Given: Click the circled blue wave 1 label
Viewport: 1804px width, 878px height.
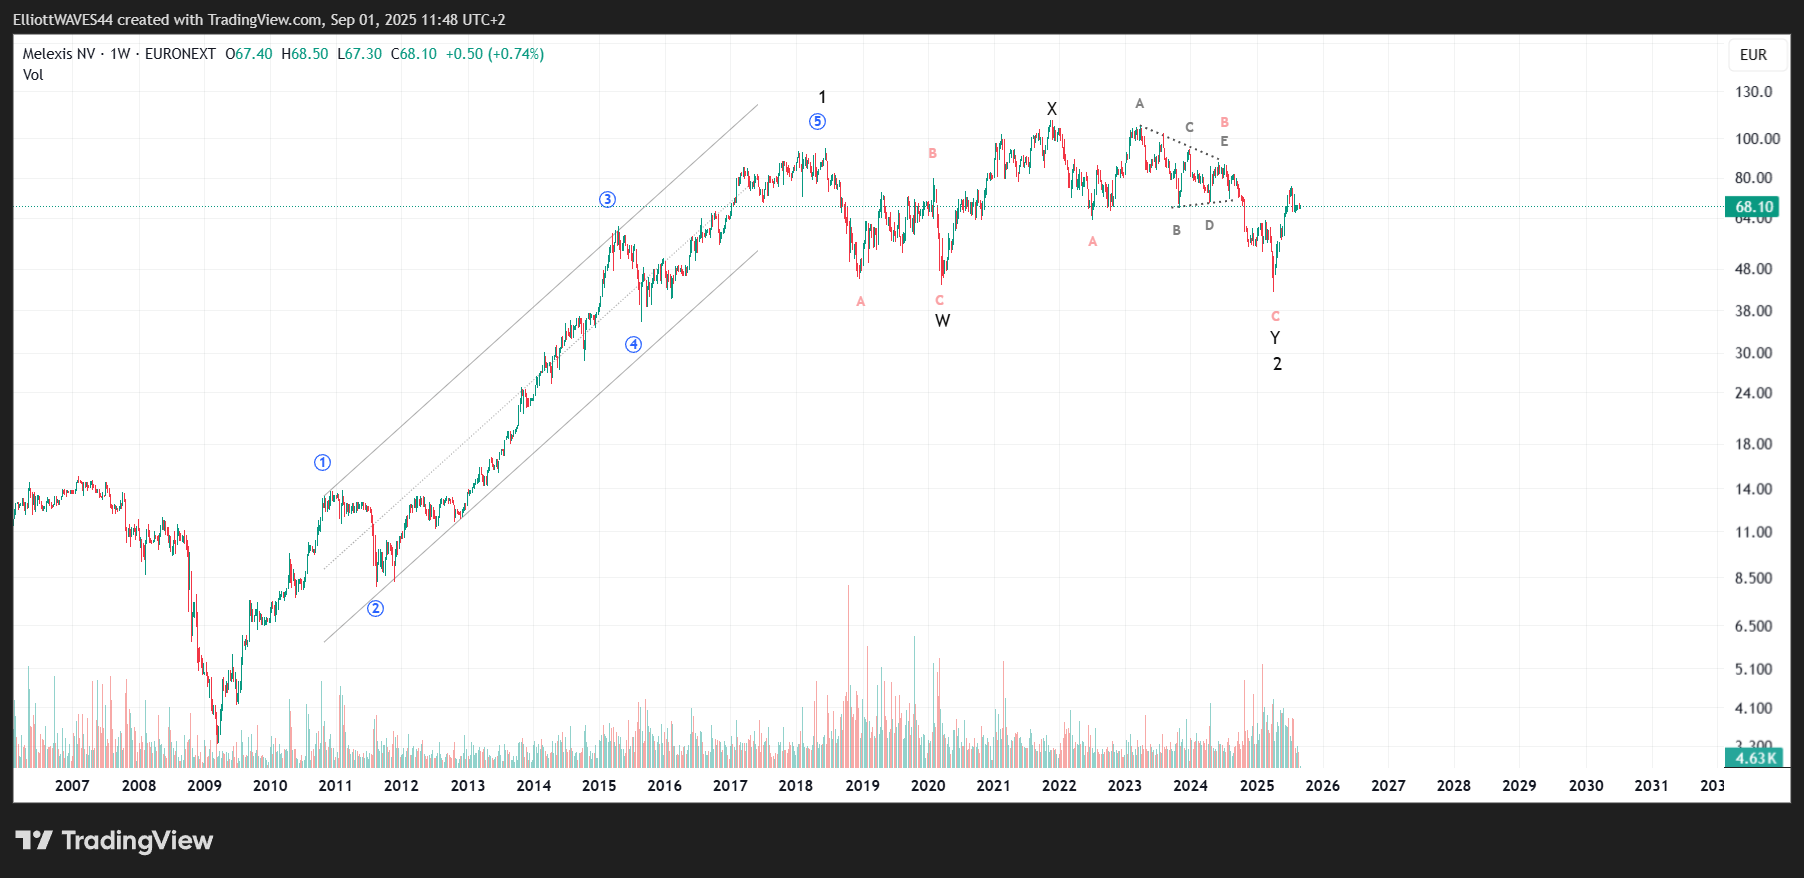Looking at the screenshot, I should point(322,462).
